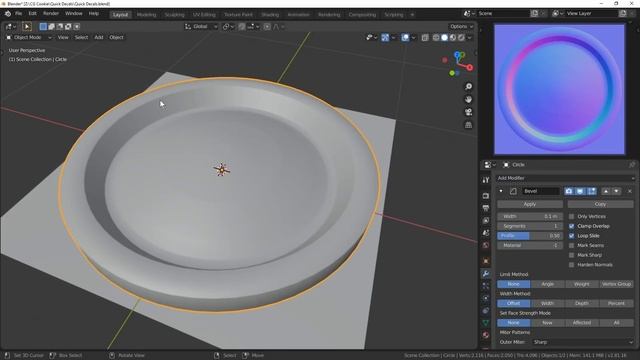The width and height of the screenshot is (640, 360).
Task: Toggle viewport overlays display button
Action: click(x=405, y=38)
